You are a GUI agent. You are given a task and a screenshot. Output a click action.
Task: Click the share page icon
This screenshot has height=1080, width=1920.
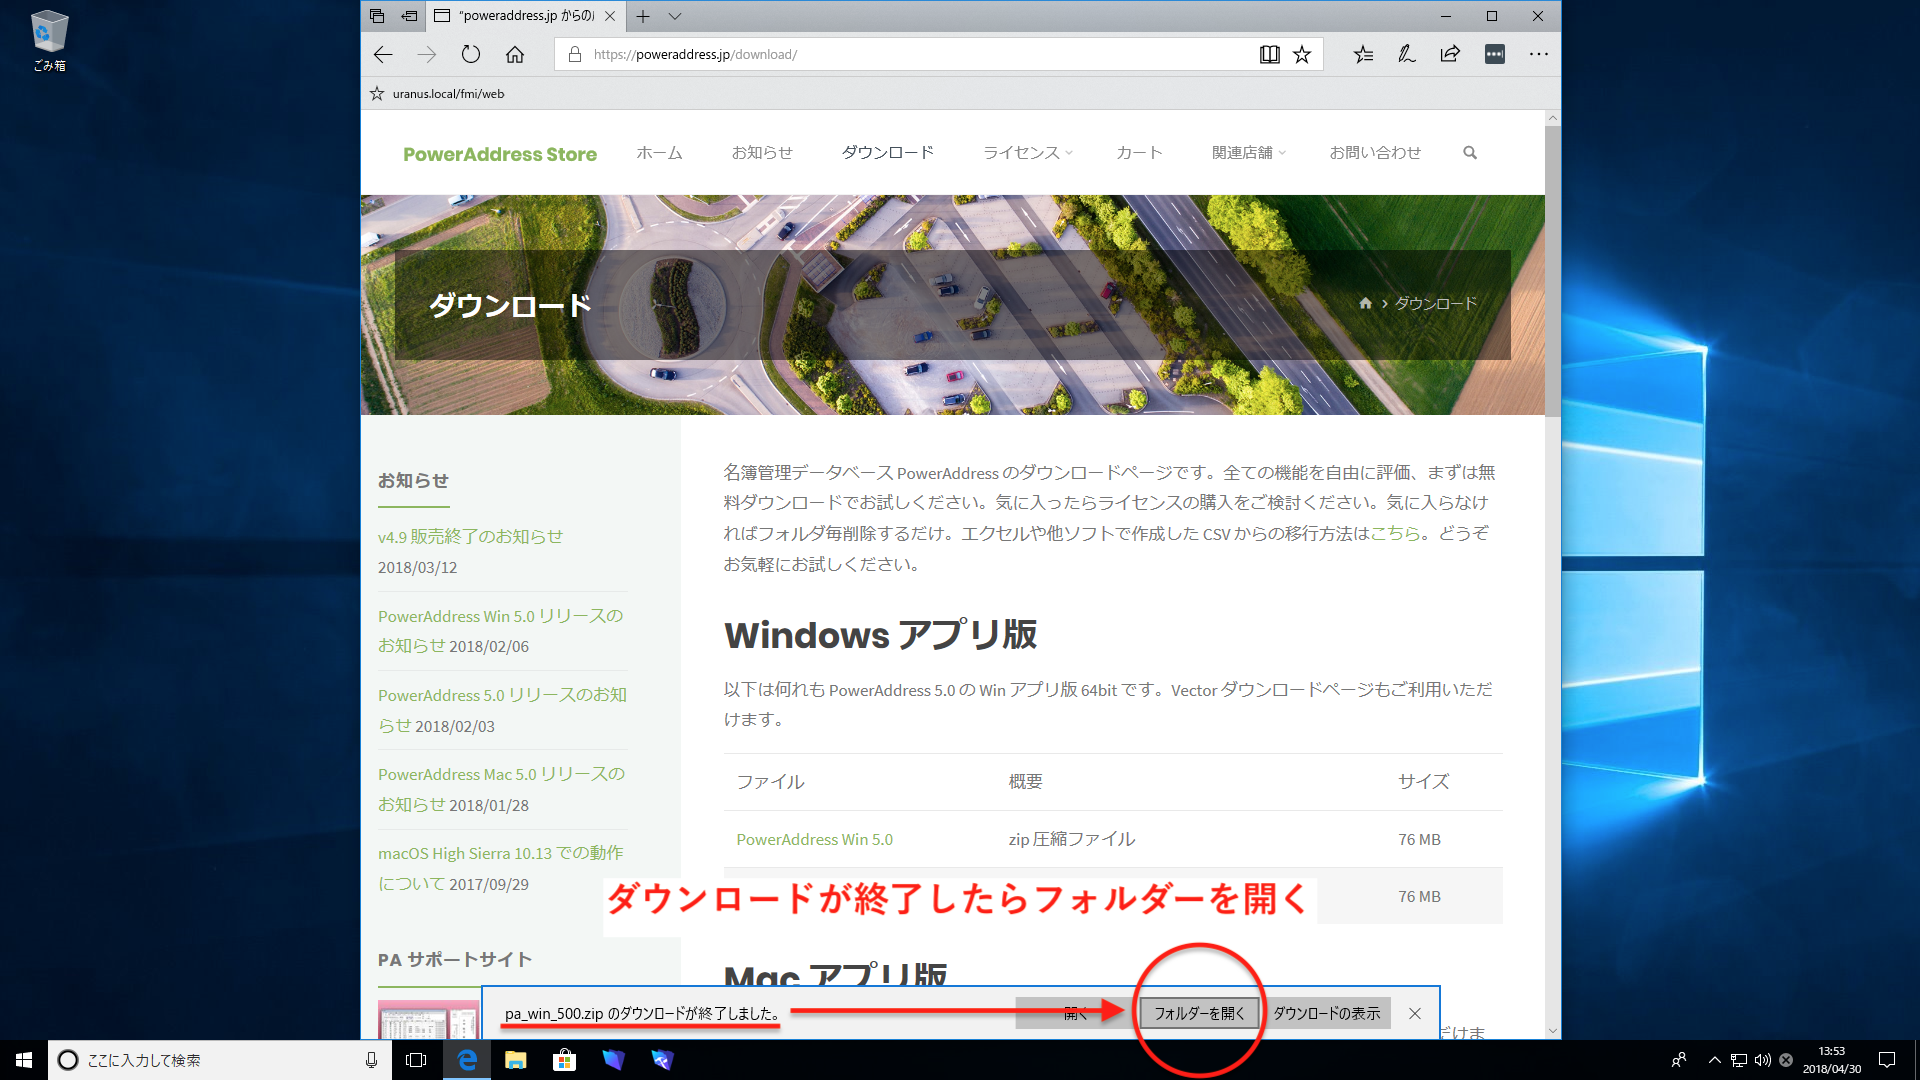coord(1450,54)
